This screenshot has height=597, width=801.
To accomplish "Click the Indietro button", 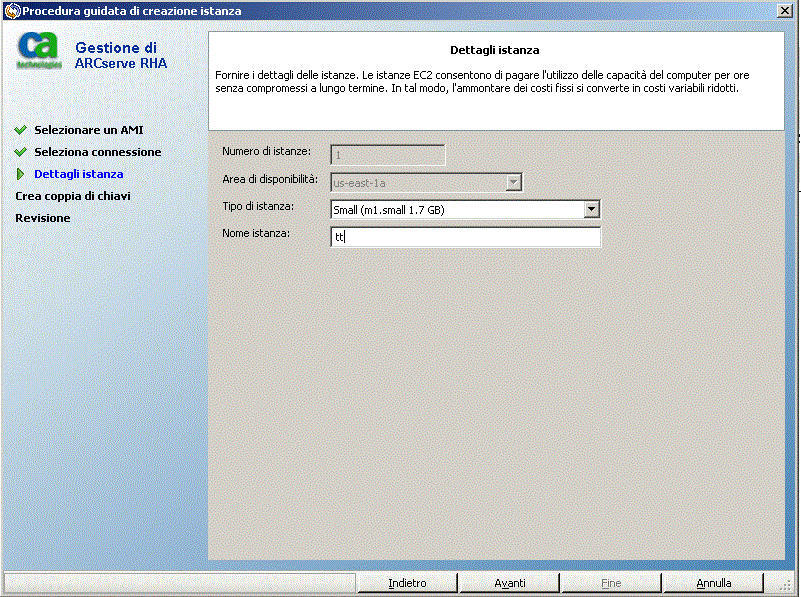I will 407,583.
